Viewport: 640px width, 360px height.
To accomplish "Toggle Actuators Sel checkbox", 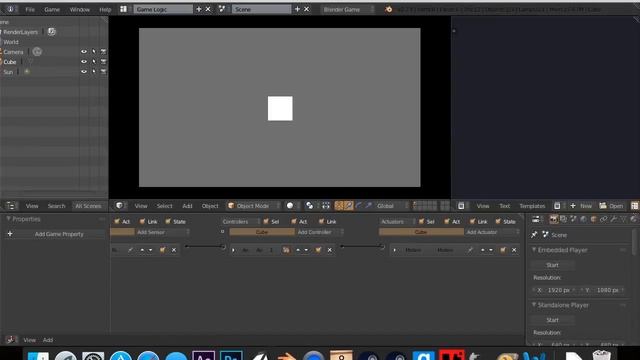I will pos(421,221).
